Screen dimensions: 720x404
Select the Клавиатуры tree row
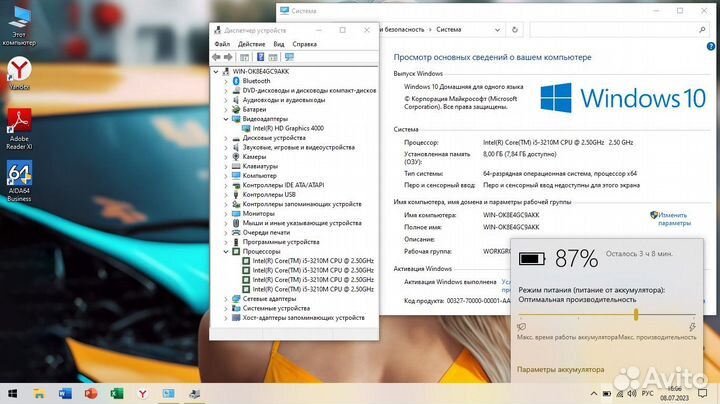click(260, 166)
